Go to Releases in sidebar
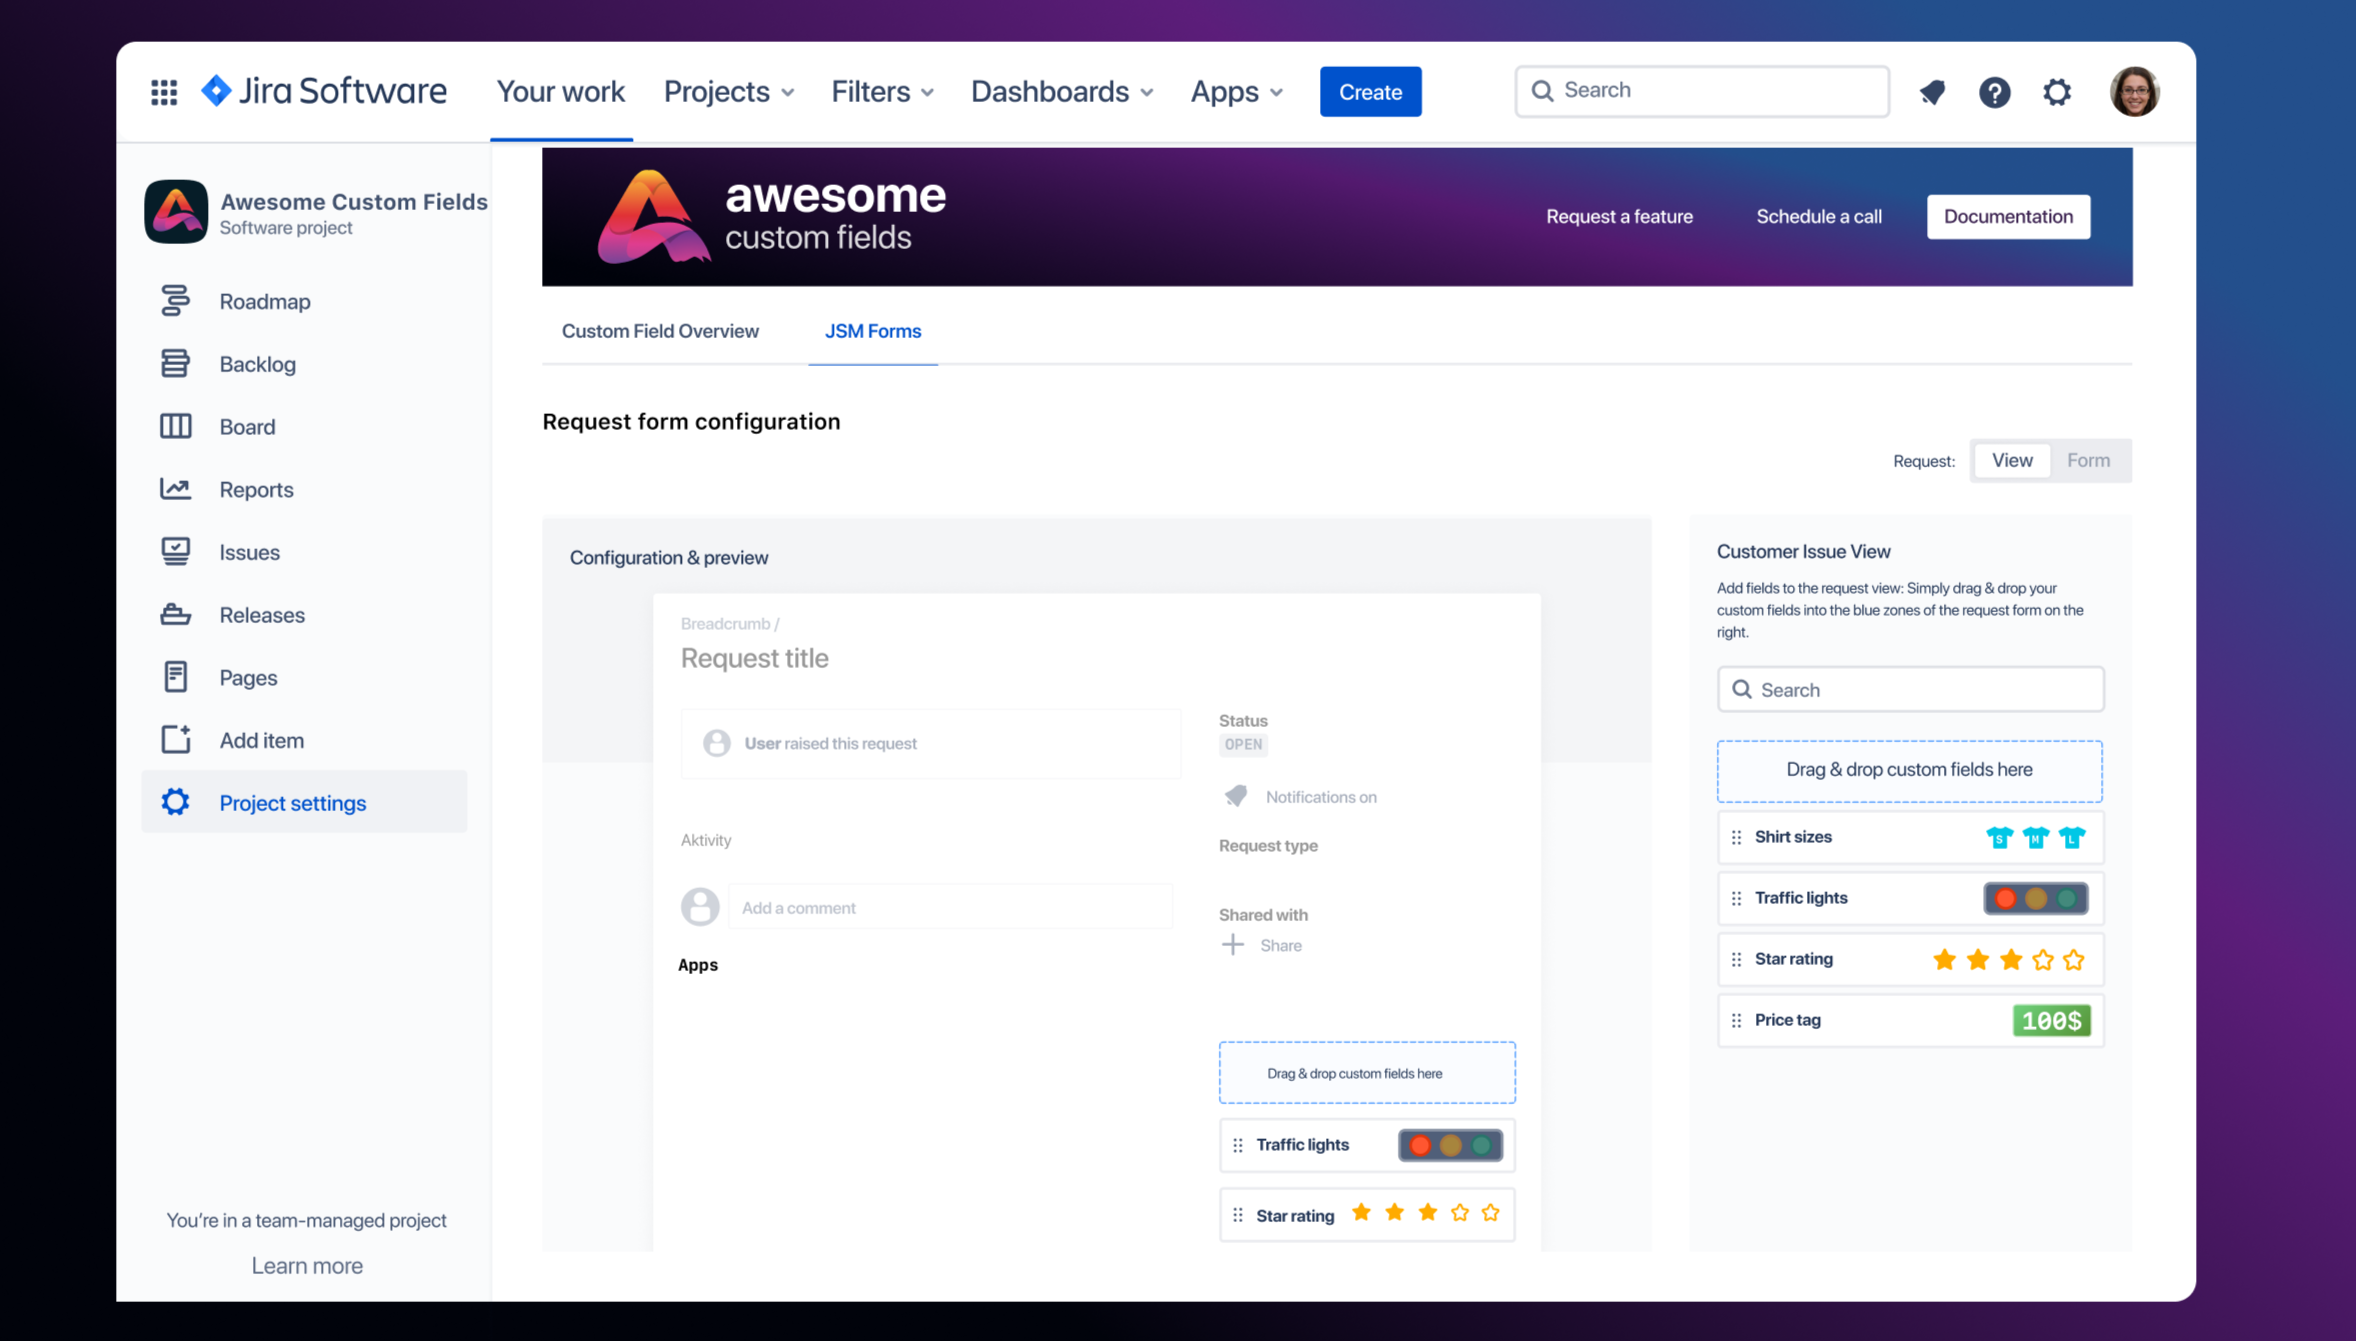The width and height of the screenshot is (2356, 1341). (261, 615)
